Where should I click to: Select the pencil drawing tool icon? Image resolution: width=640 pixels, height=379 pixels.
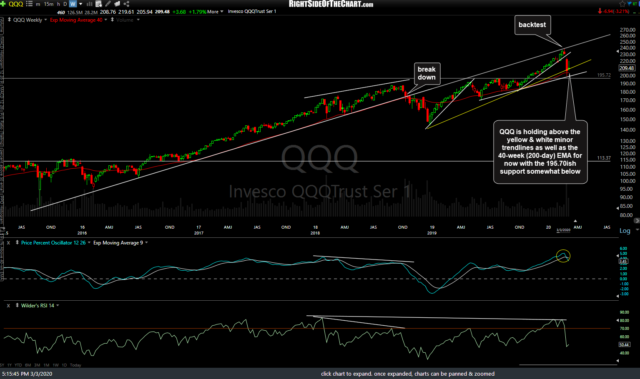click(x=108, y=4)
